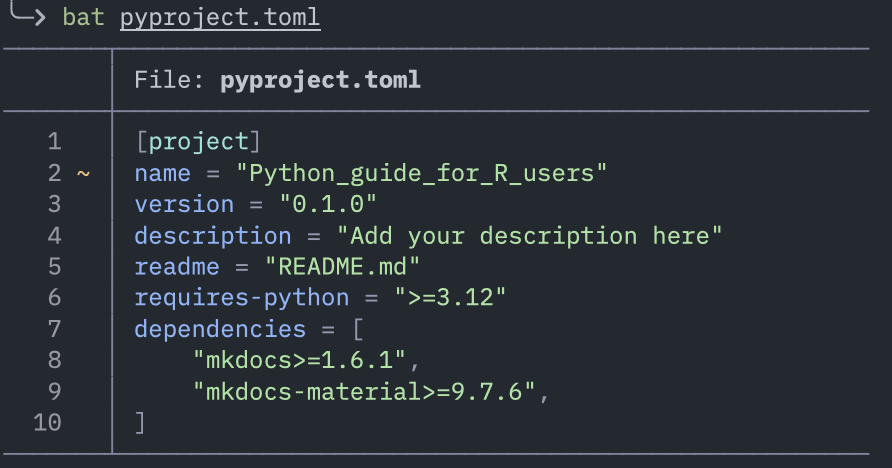Click the dependencies key
Image resolution: width=892 pixels, height=468 pixels.
220,329
